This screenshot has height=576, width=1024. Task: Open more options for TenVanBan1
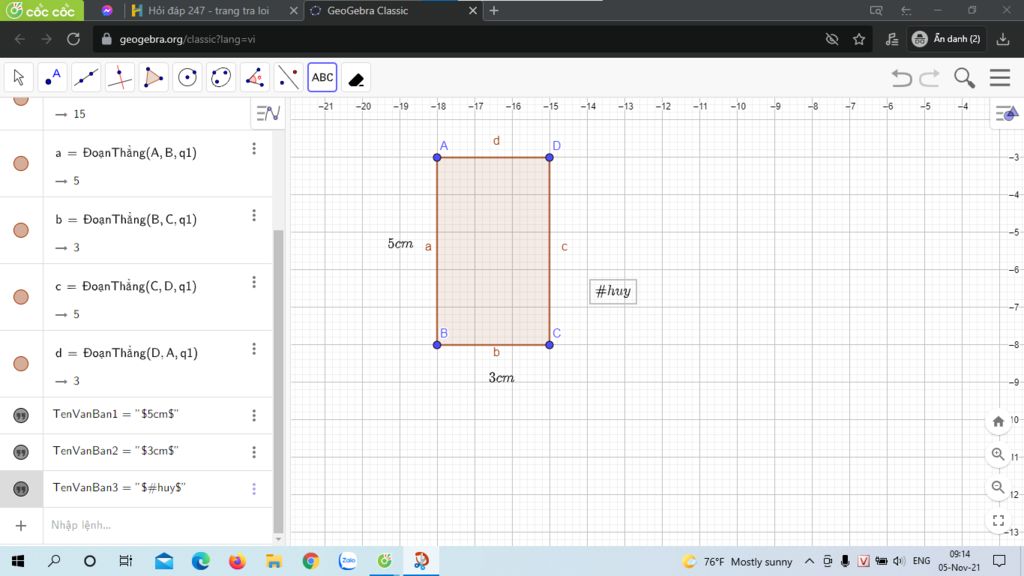pyautogui.click(x=254, y=415)
